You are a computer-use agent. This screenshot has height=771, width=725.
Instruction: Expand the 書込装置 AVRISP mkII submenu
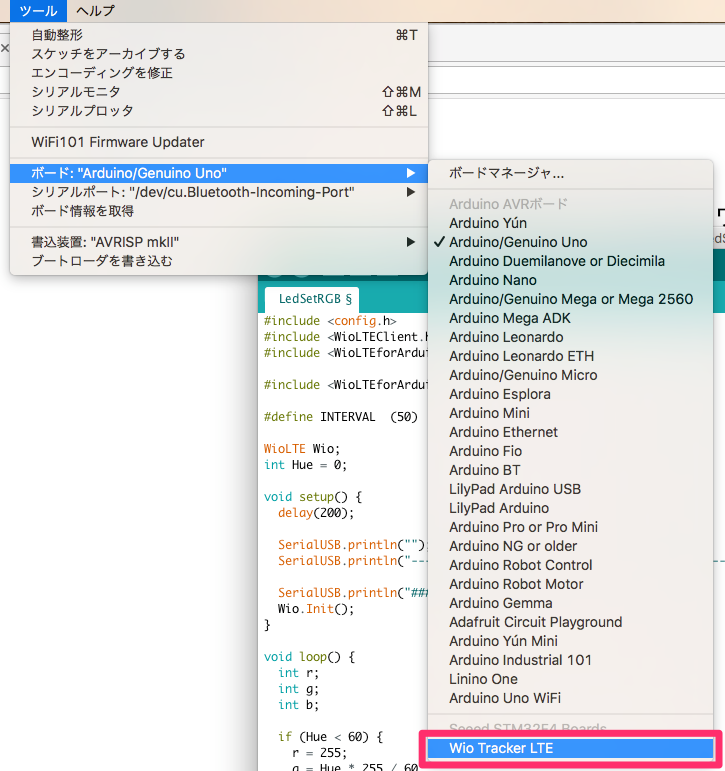[410, 242]
